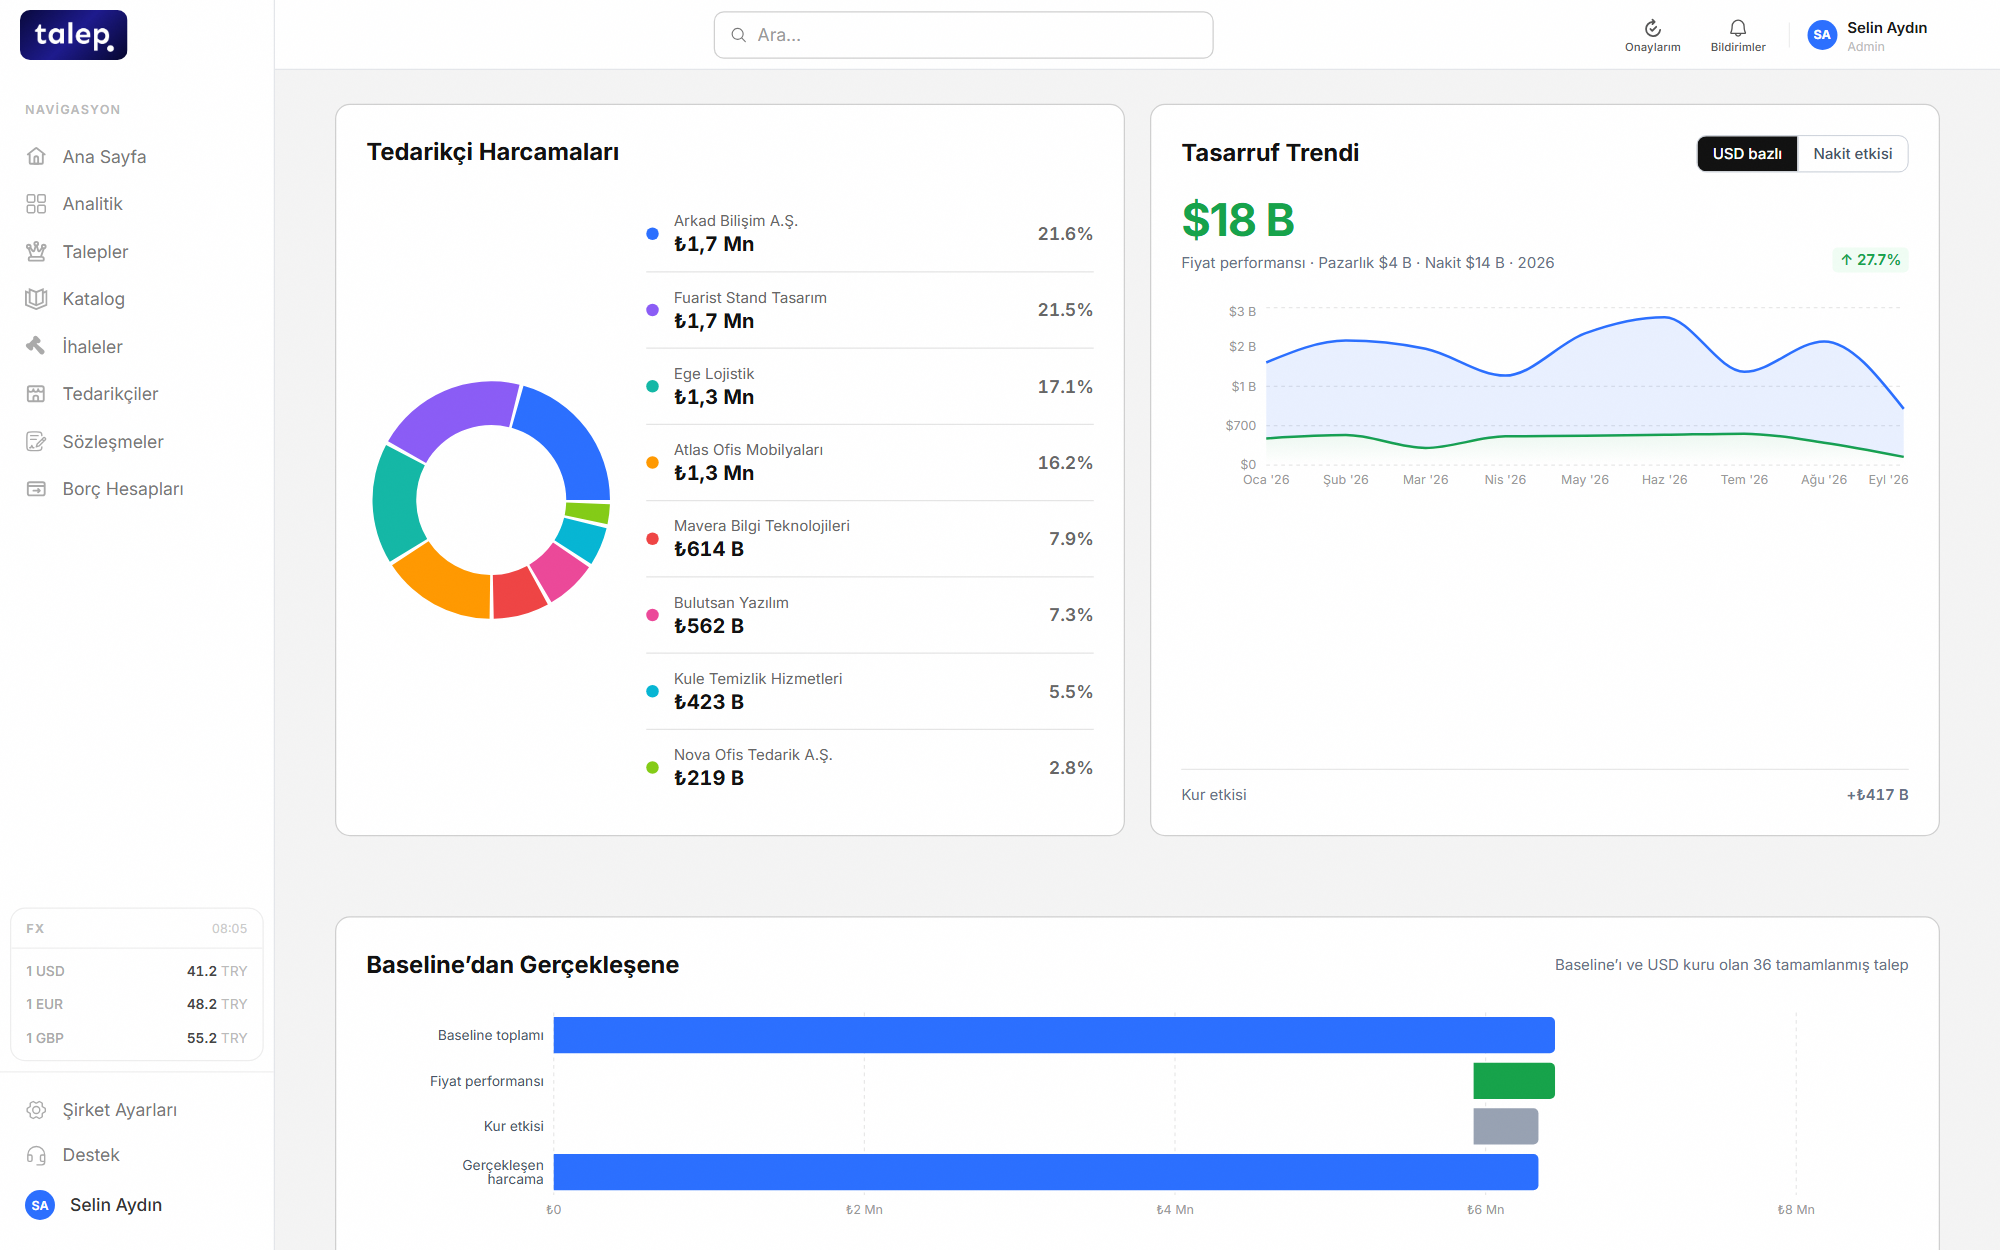Open the Analitik grid icon
Image resolution: width=2000 pixels, height=1250 pixels.
(36, 204)
